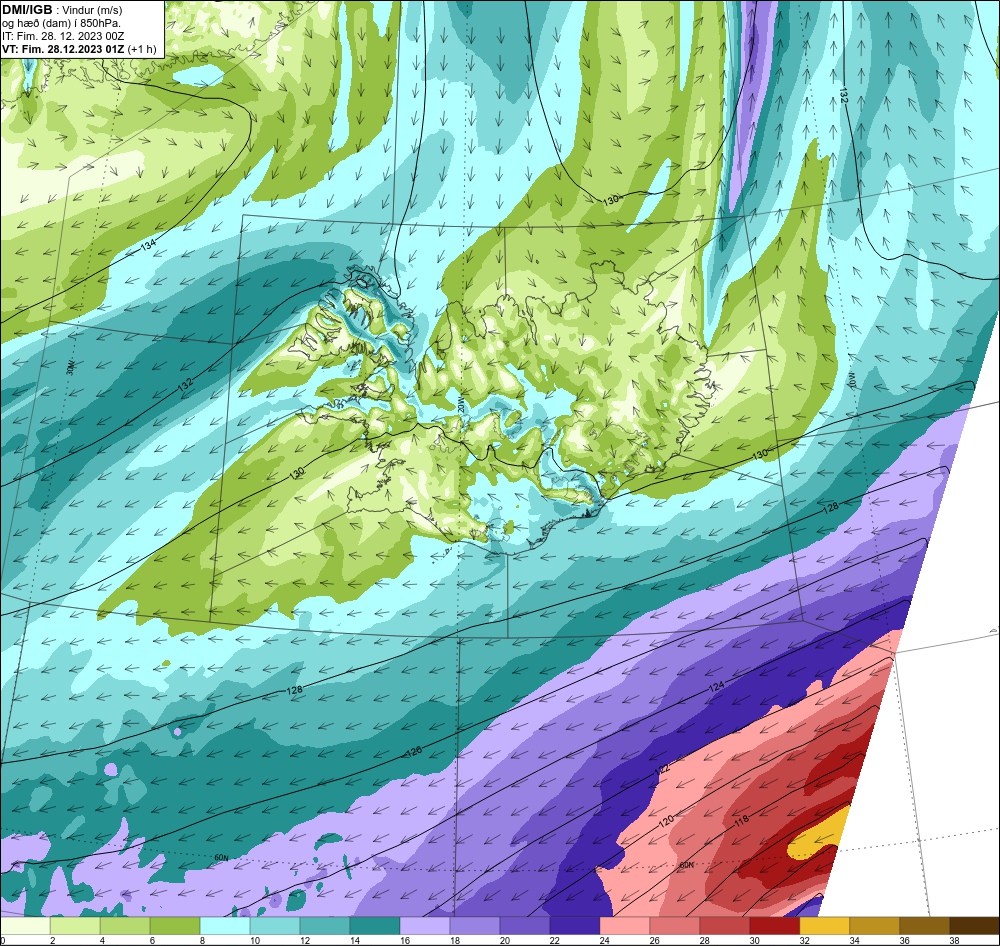
Task: Pick the red 28–30 m/s legend swatch
Action: pyautogui.click(x=724, y=926)
